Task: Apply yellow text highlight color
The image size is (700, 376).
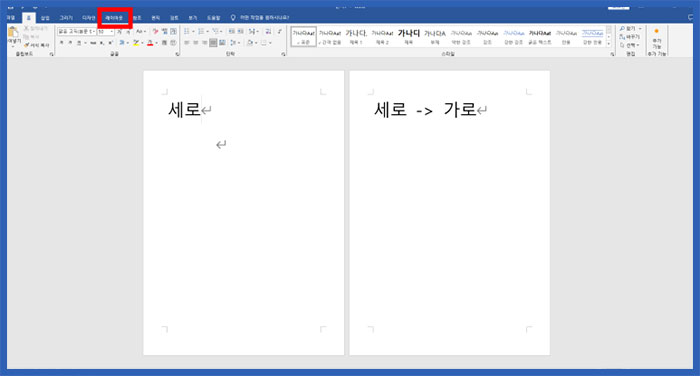Action: (x=136, y=43)
